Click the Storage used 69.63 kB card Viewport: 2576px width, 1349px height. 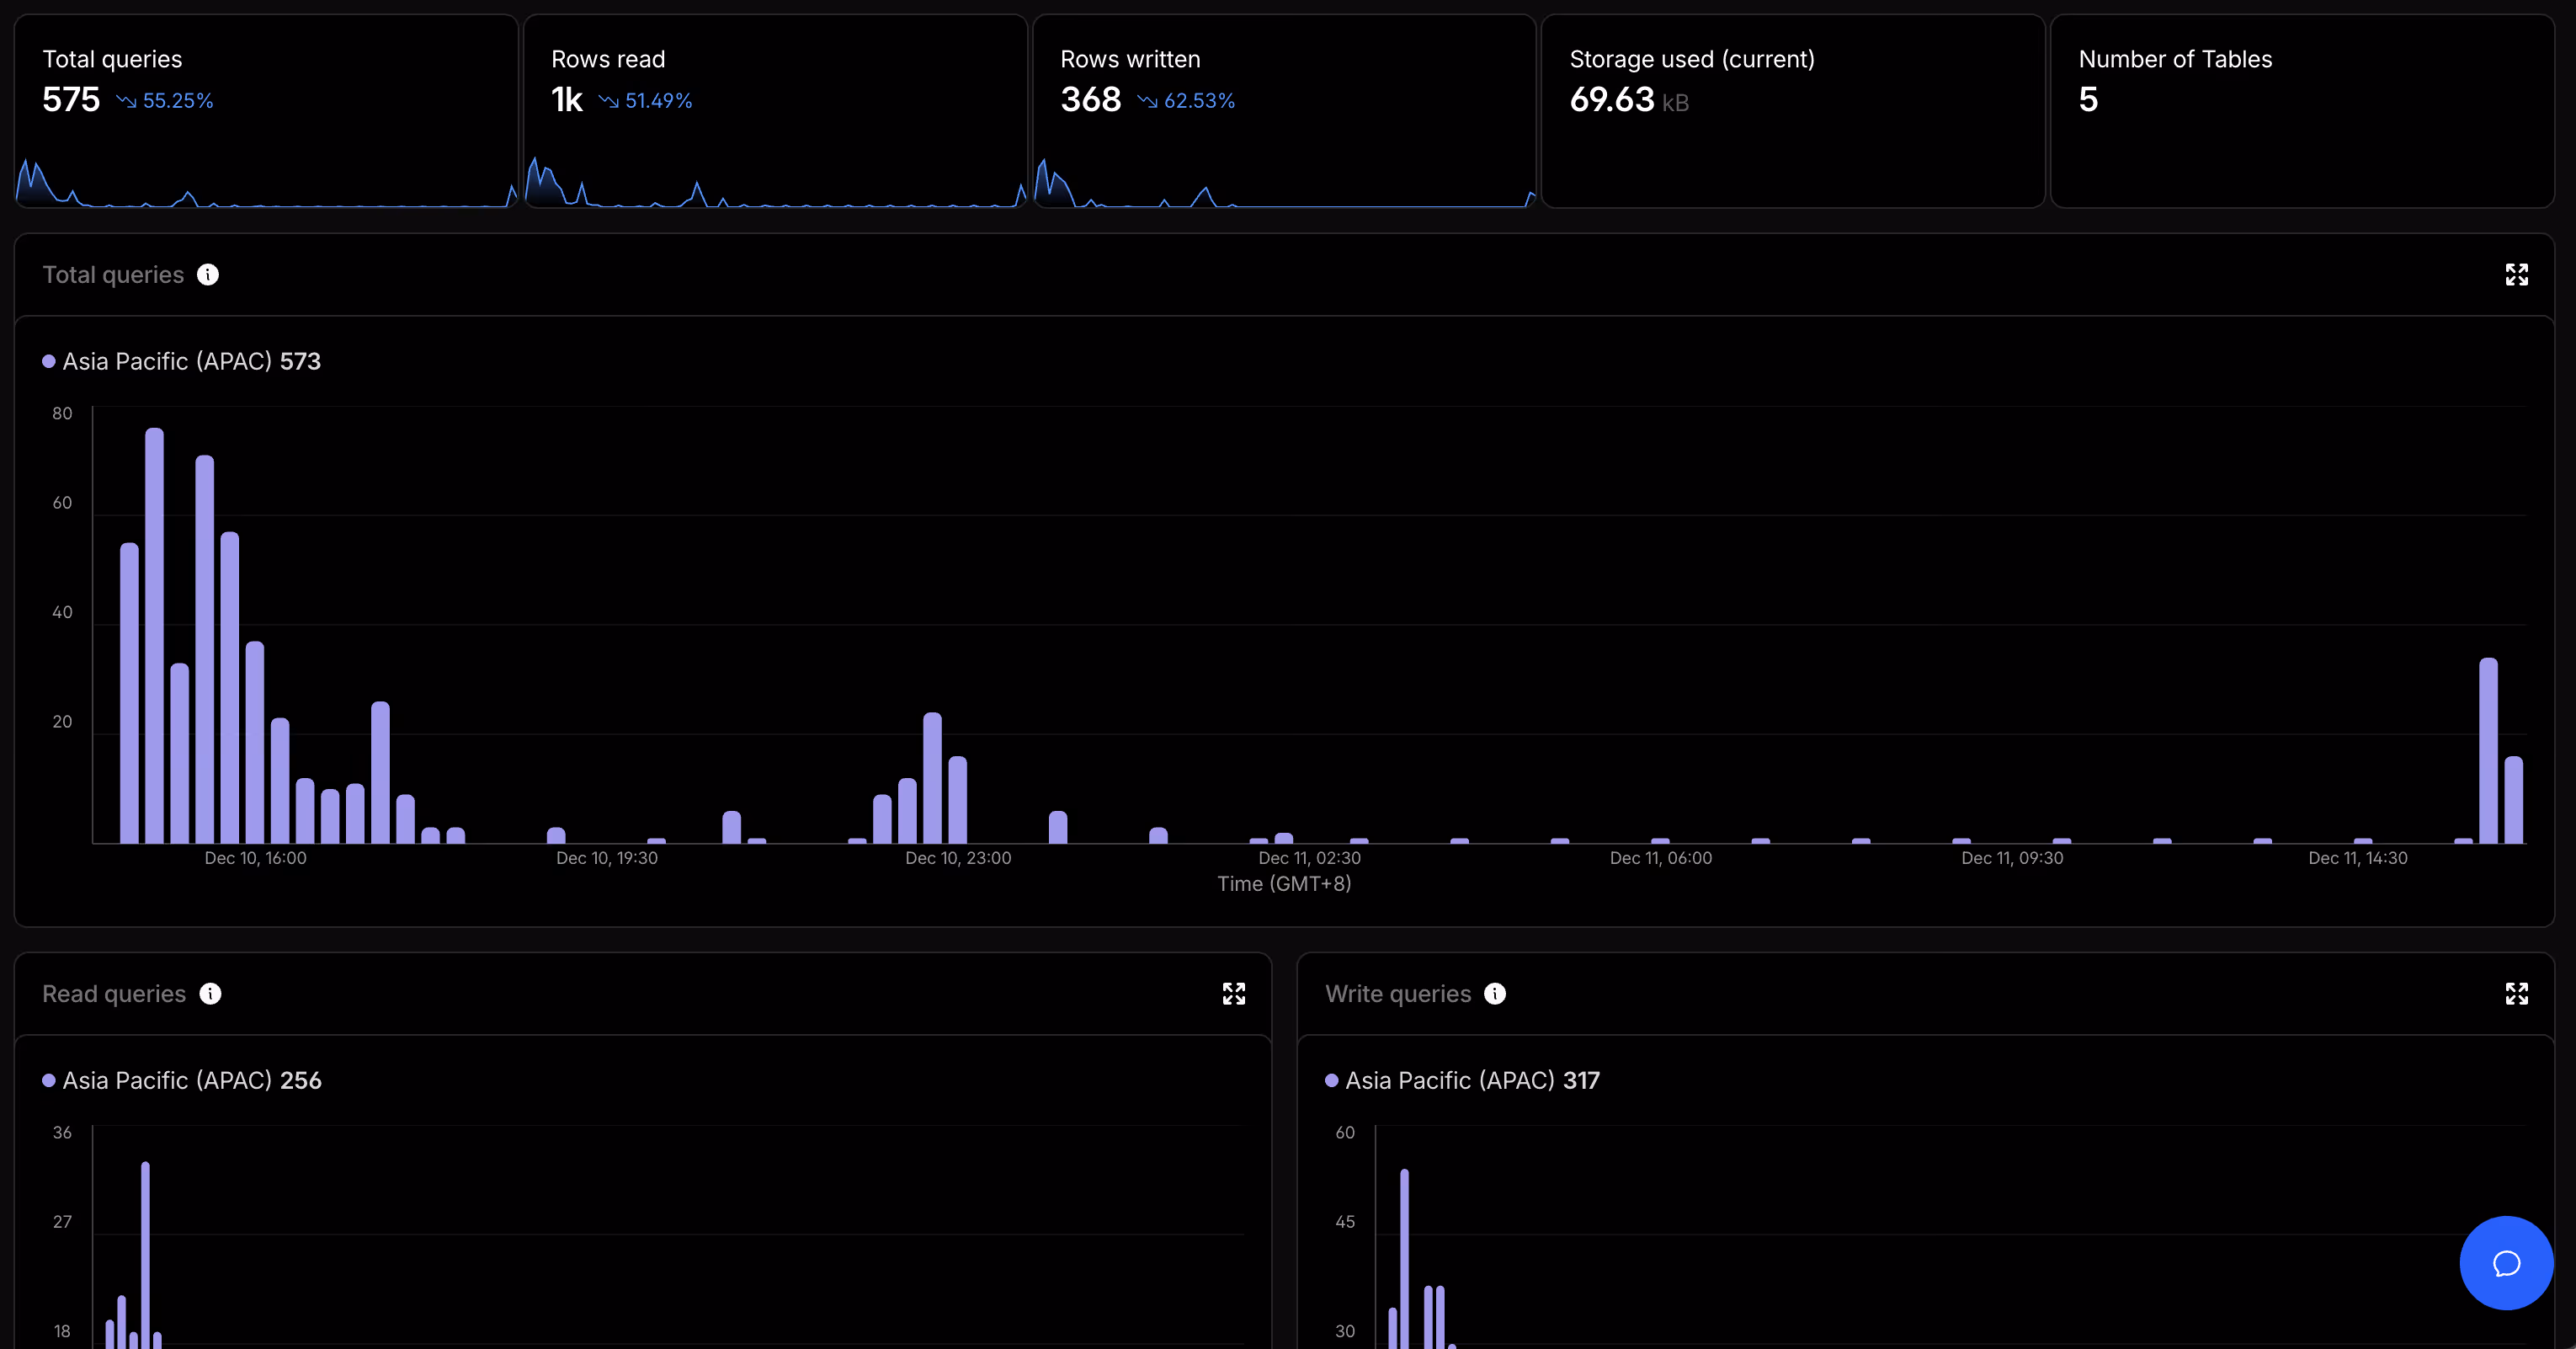1792,110
